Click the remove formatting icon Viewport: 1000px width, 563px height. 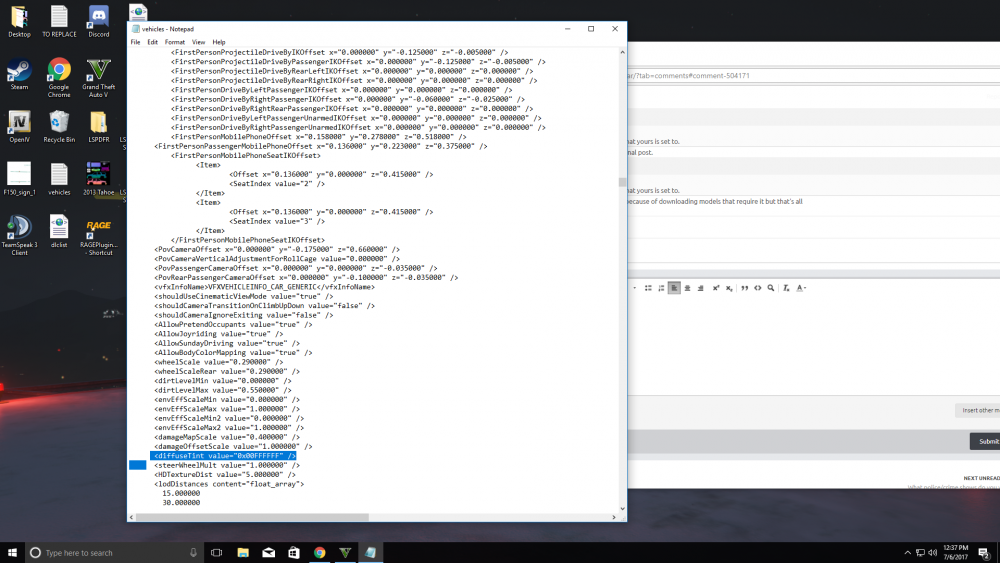786,288
